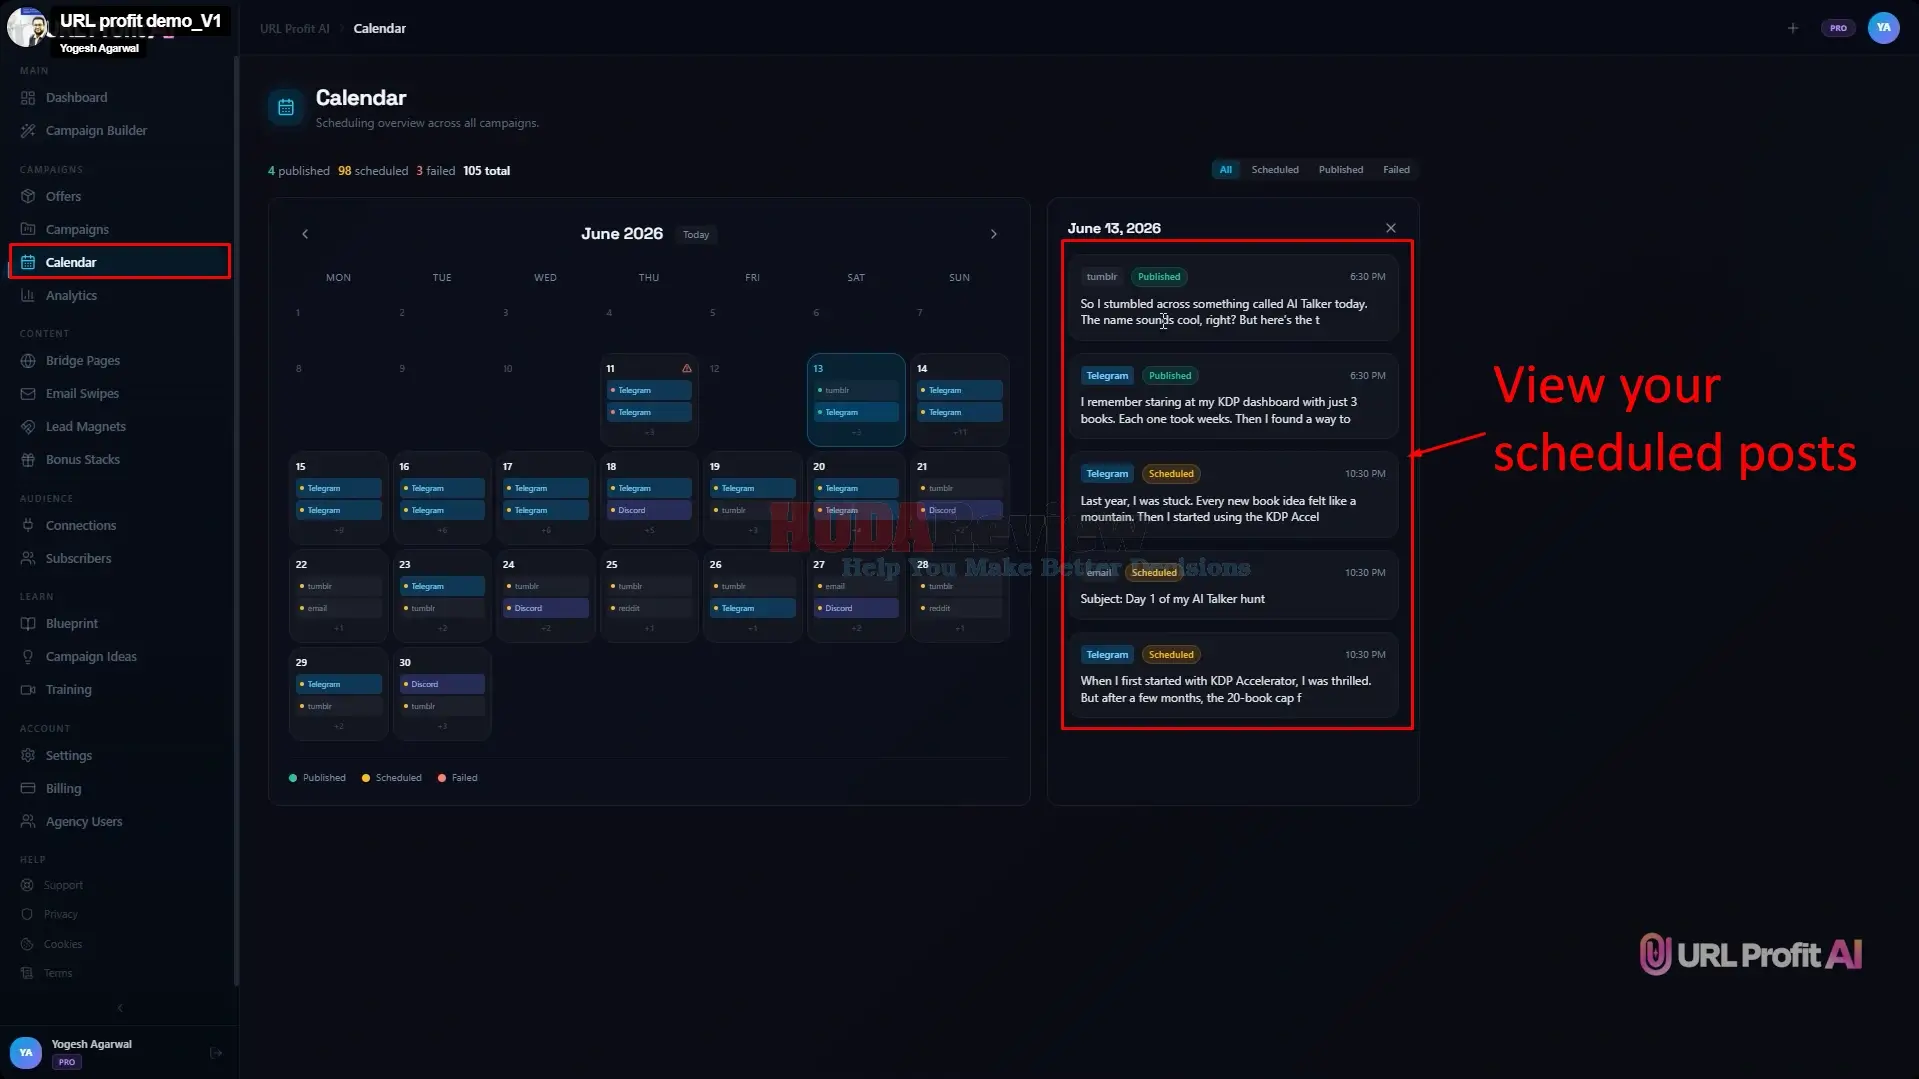Click the plus icon in top bar
Viewport: 1919px width, 1079px height.
tap(1793, 28)
